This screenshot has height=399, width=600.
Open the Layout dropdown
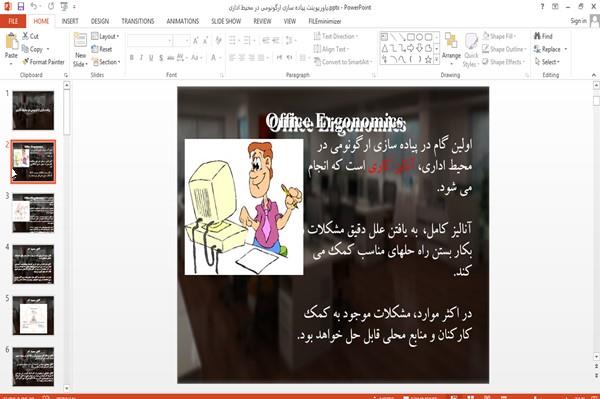point(105,36)
